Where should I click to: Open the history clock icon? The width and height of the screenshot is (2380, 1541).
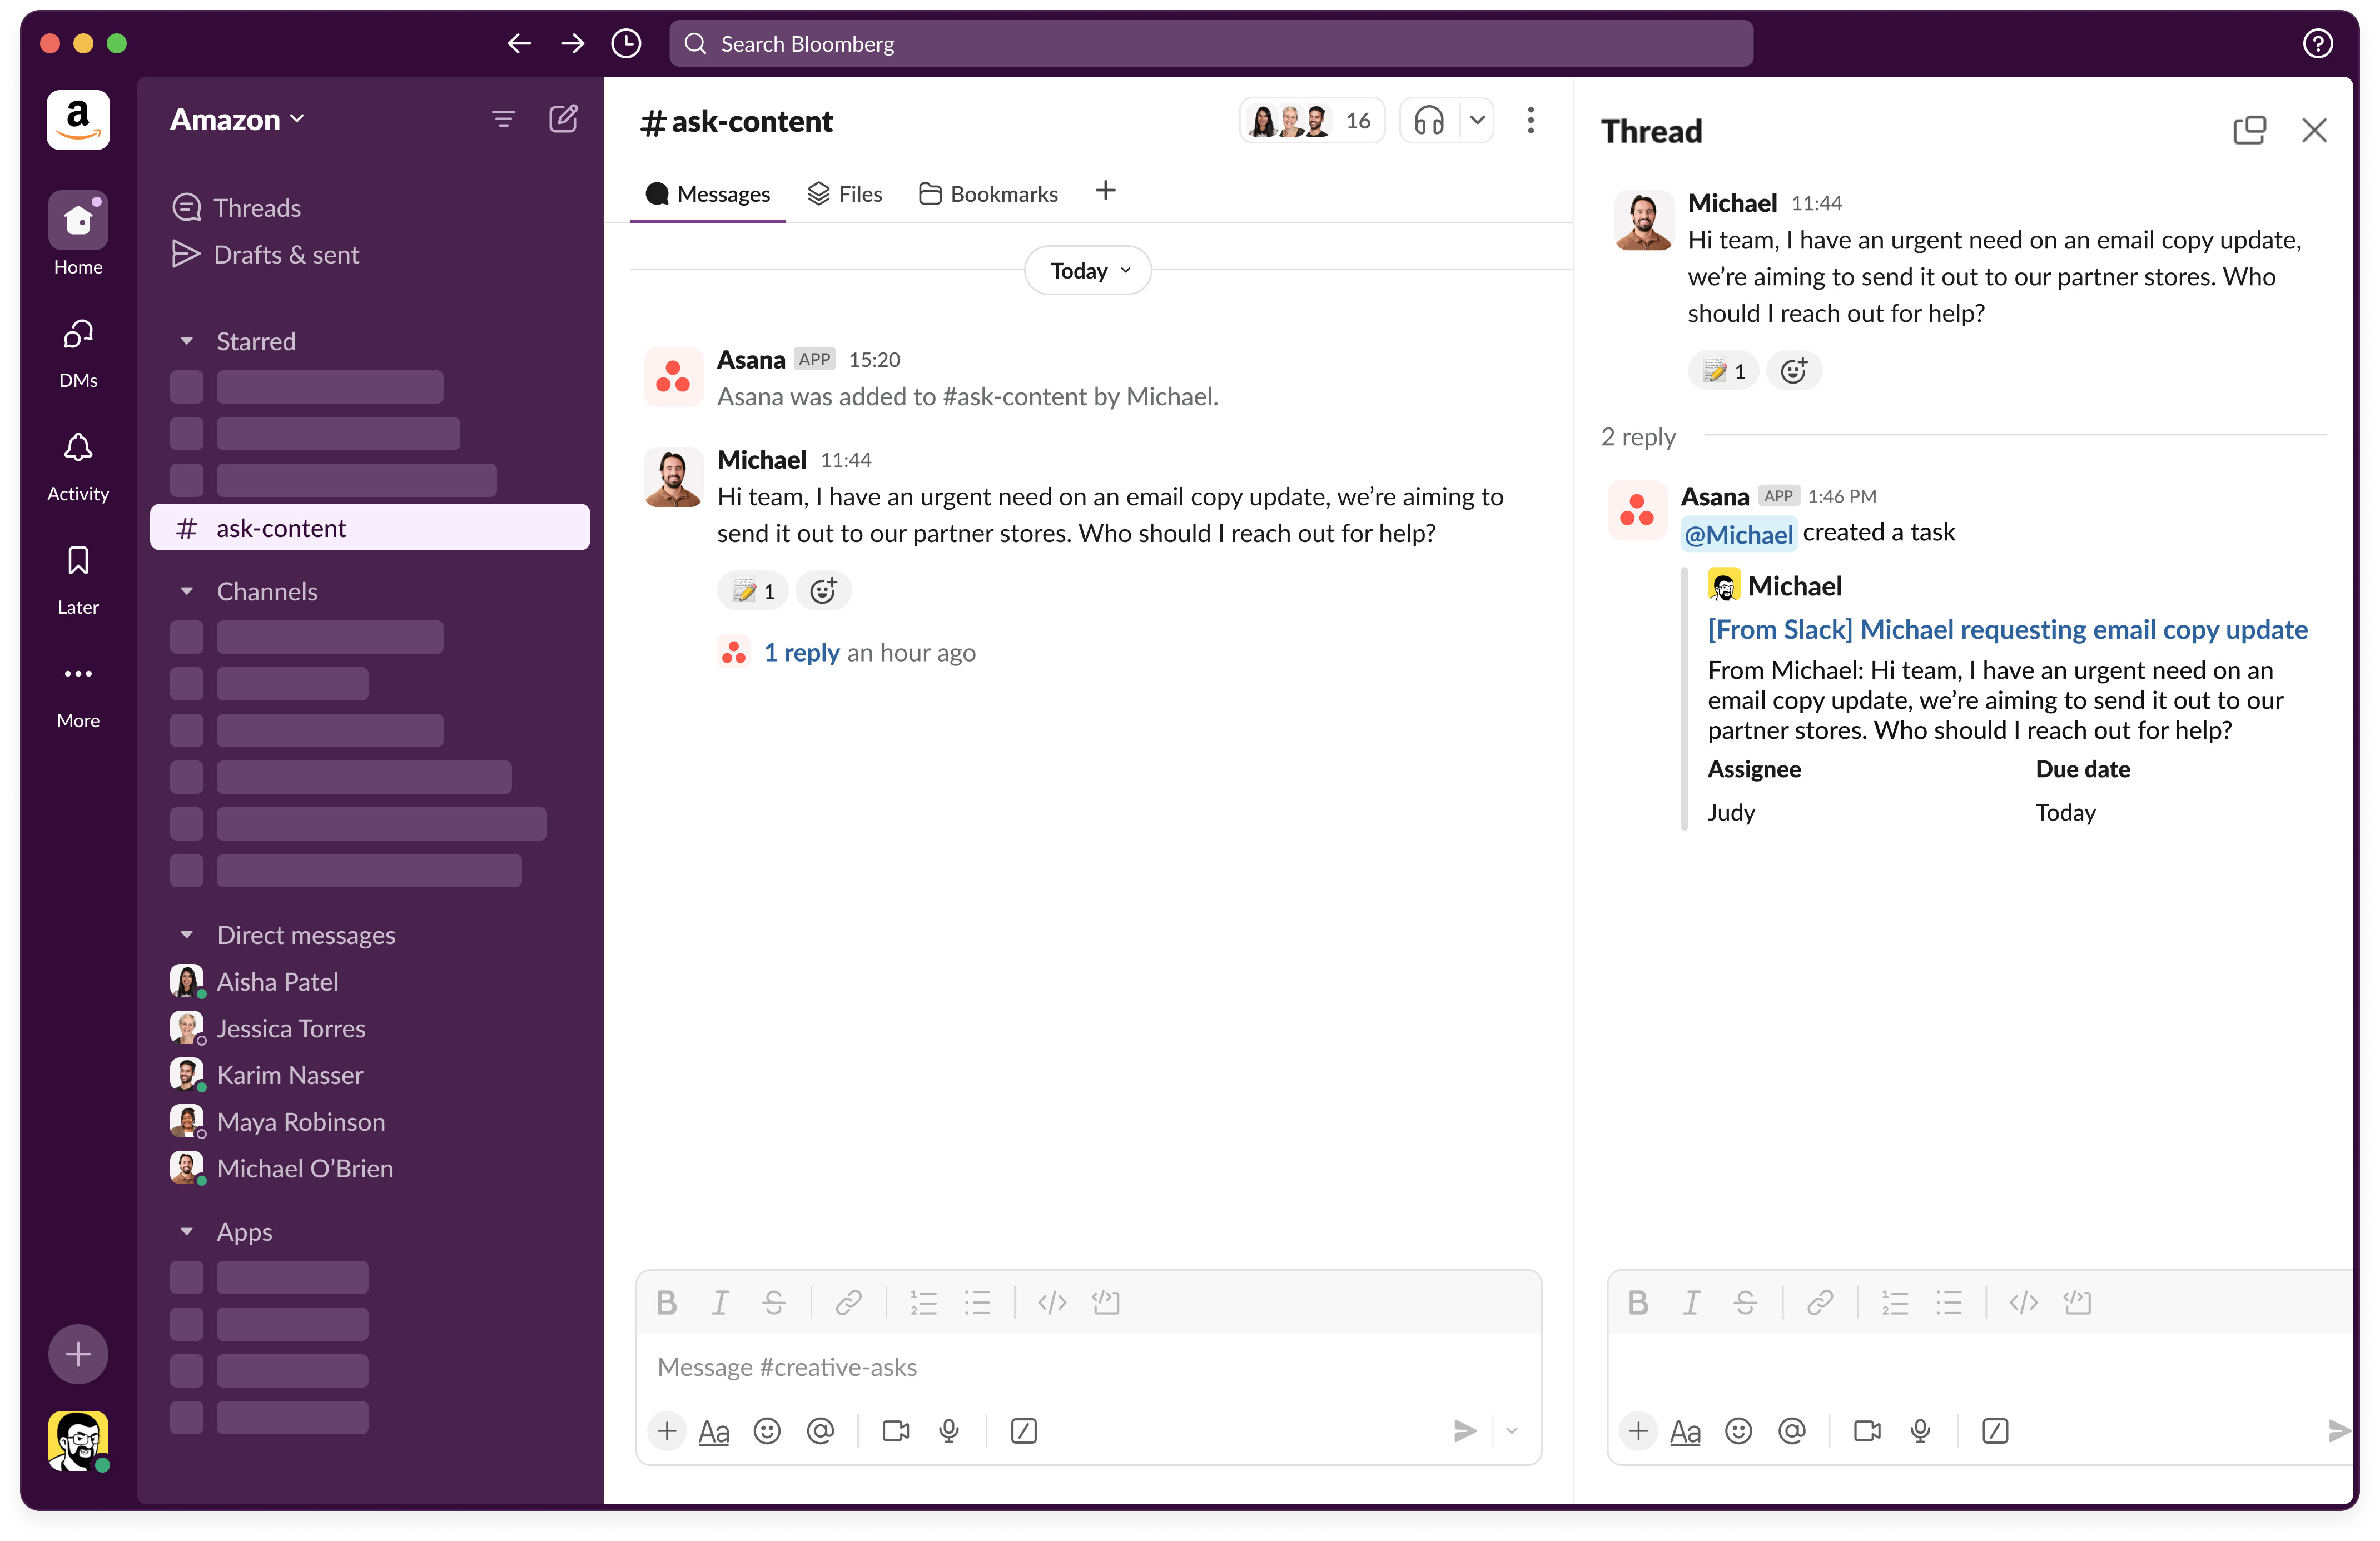pyautogui.click(x=626, y=43)
